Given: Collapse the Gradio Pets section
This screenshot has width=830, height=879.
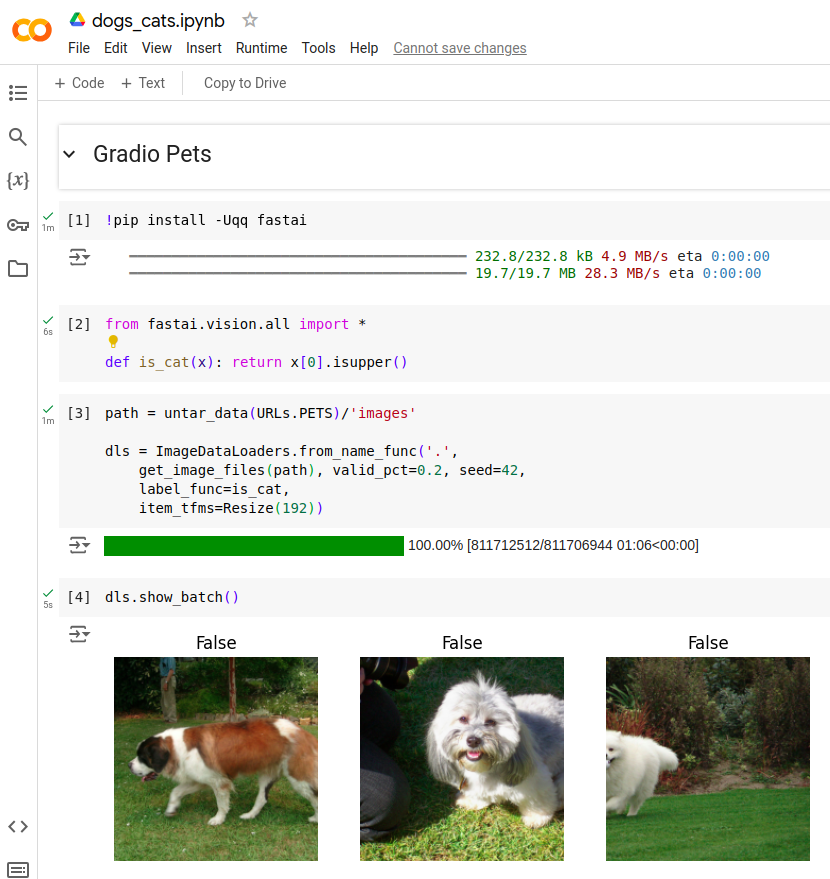Looking at the screenshot, I should pos(69,154).
